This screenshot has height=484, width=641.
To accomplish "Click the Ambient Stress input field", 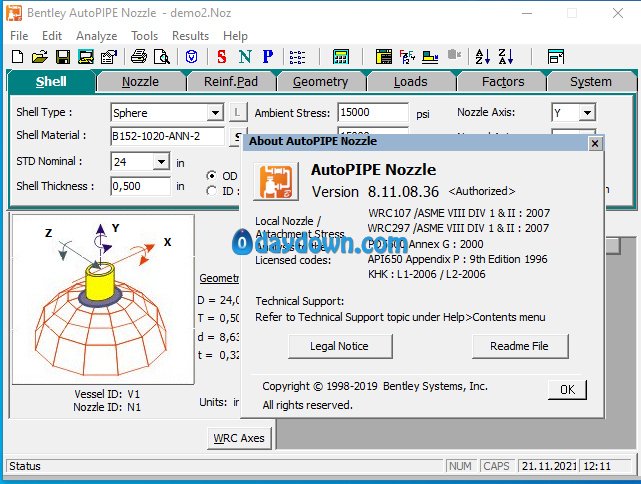I will click(372, 112).
